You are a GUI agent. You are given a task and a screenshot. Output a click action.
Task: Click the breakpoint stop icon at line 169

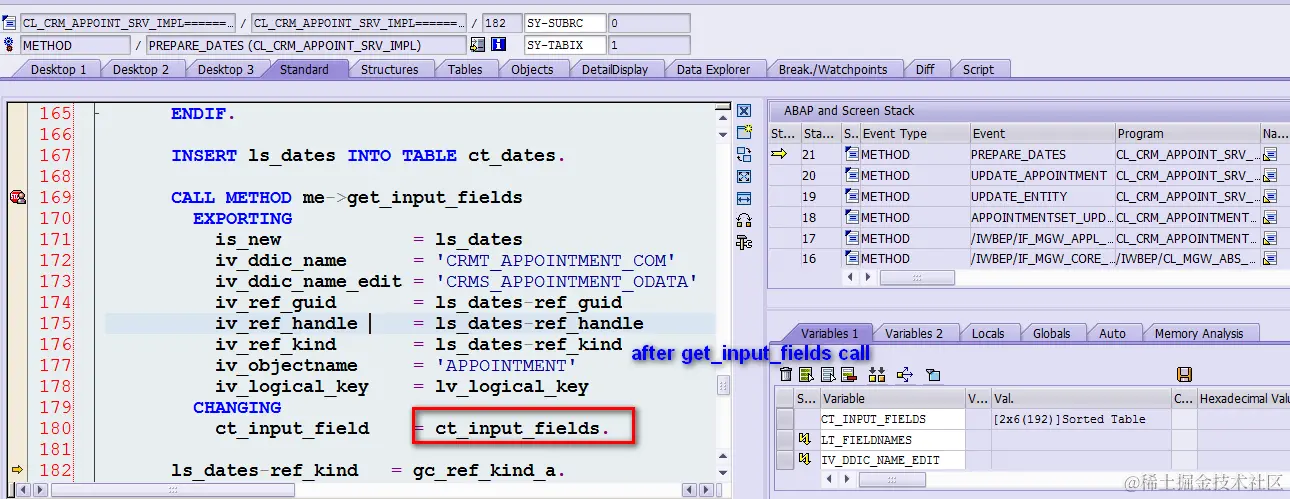pos(17,197)
